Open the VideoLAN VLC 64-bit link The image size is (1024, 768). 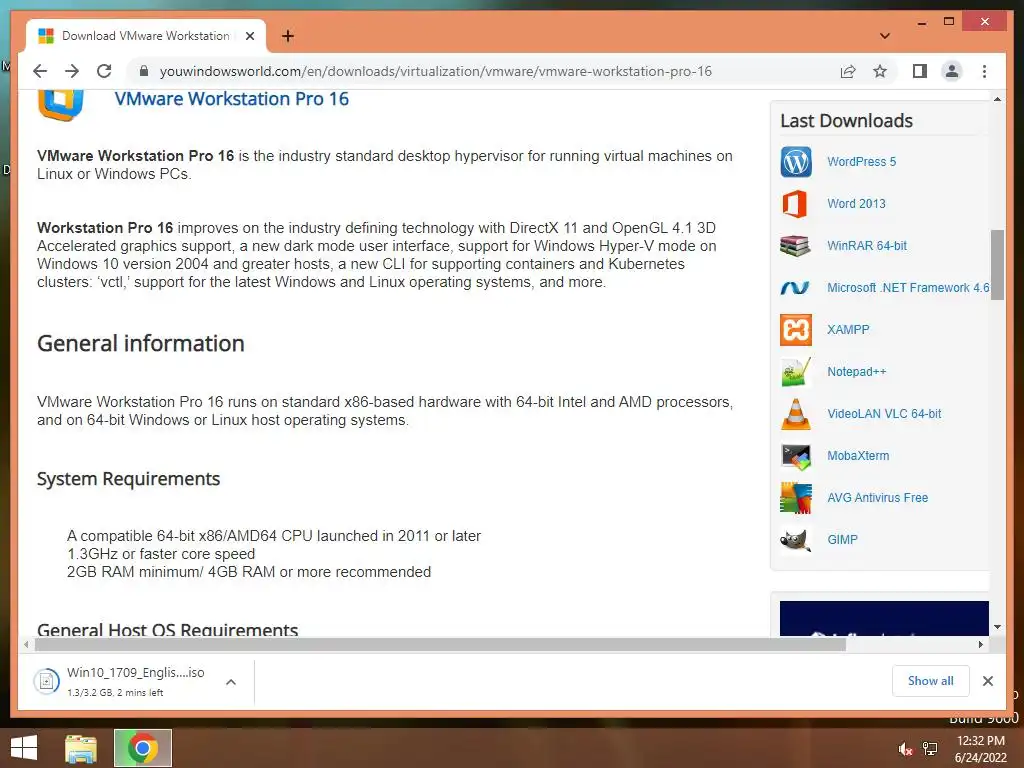pos(884,414)
